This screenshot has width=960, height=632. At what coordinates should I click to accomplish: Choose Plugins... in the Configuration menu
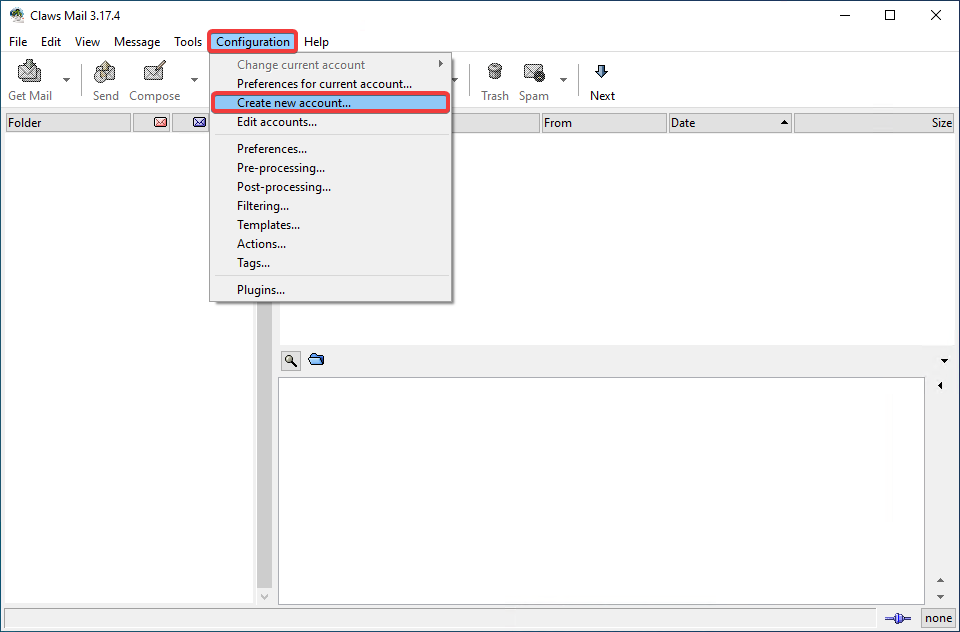click(x=261, y=290)
